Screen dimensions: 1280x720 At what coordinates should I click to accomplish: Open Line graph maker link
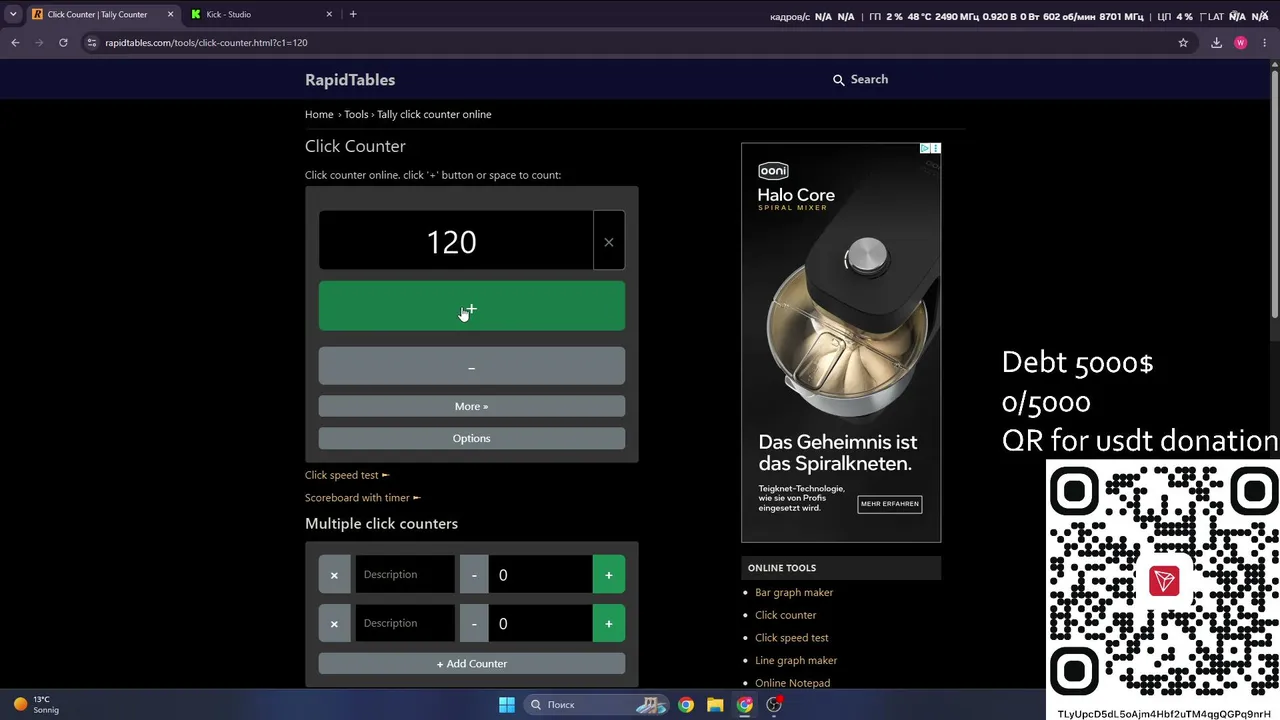point(796,660)
